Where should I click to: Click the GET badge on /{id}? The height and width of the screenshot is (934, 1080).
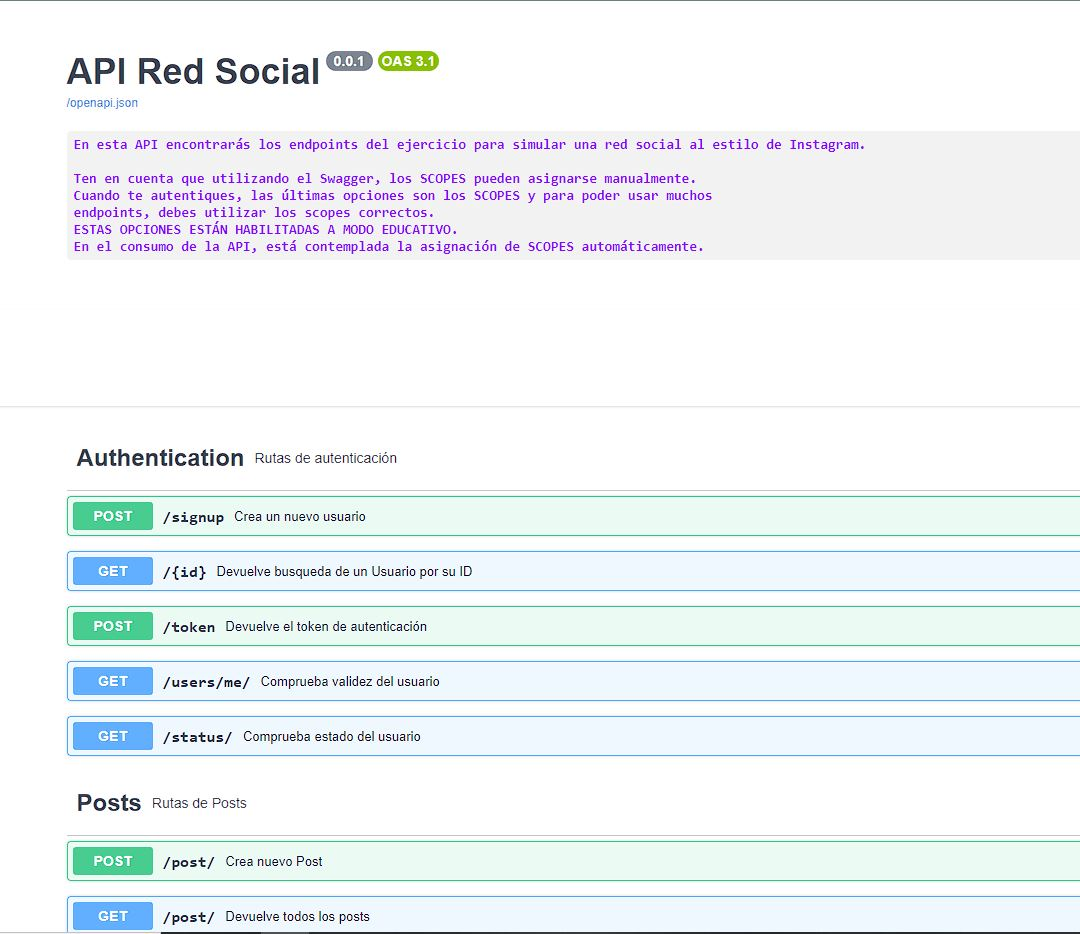click(x=113, y=571)
